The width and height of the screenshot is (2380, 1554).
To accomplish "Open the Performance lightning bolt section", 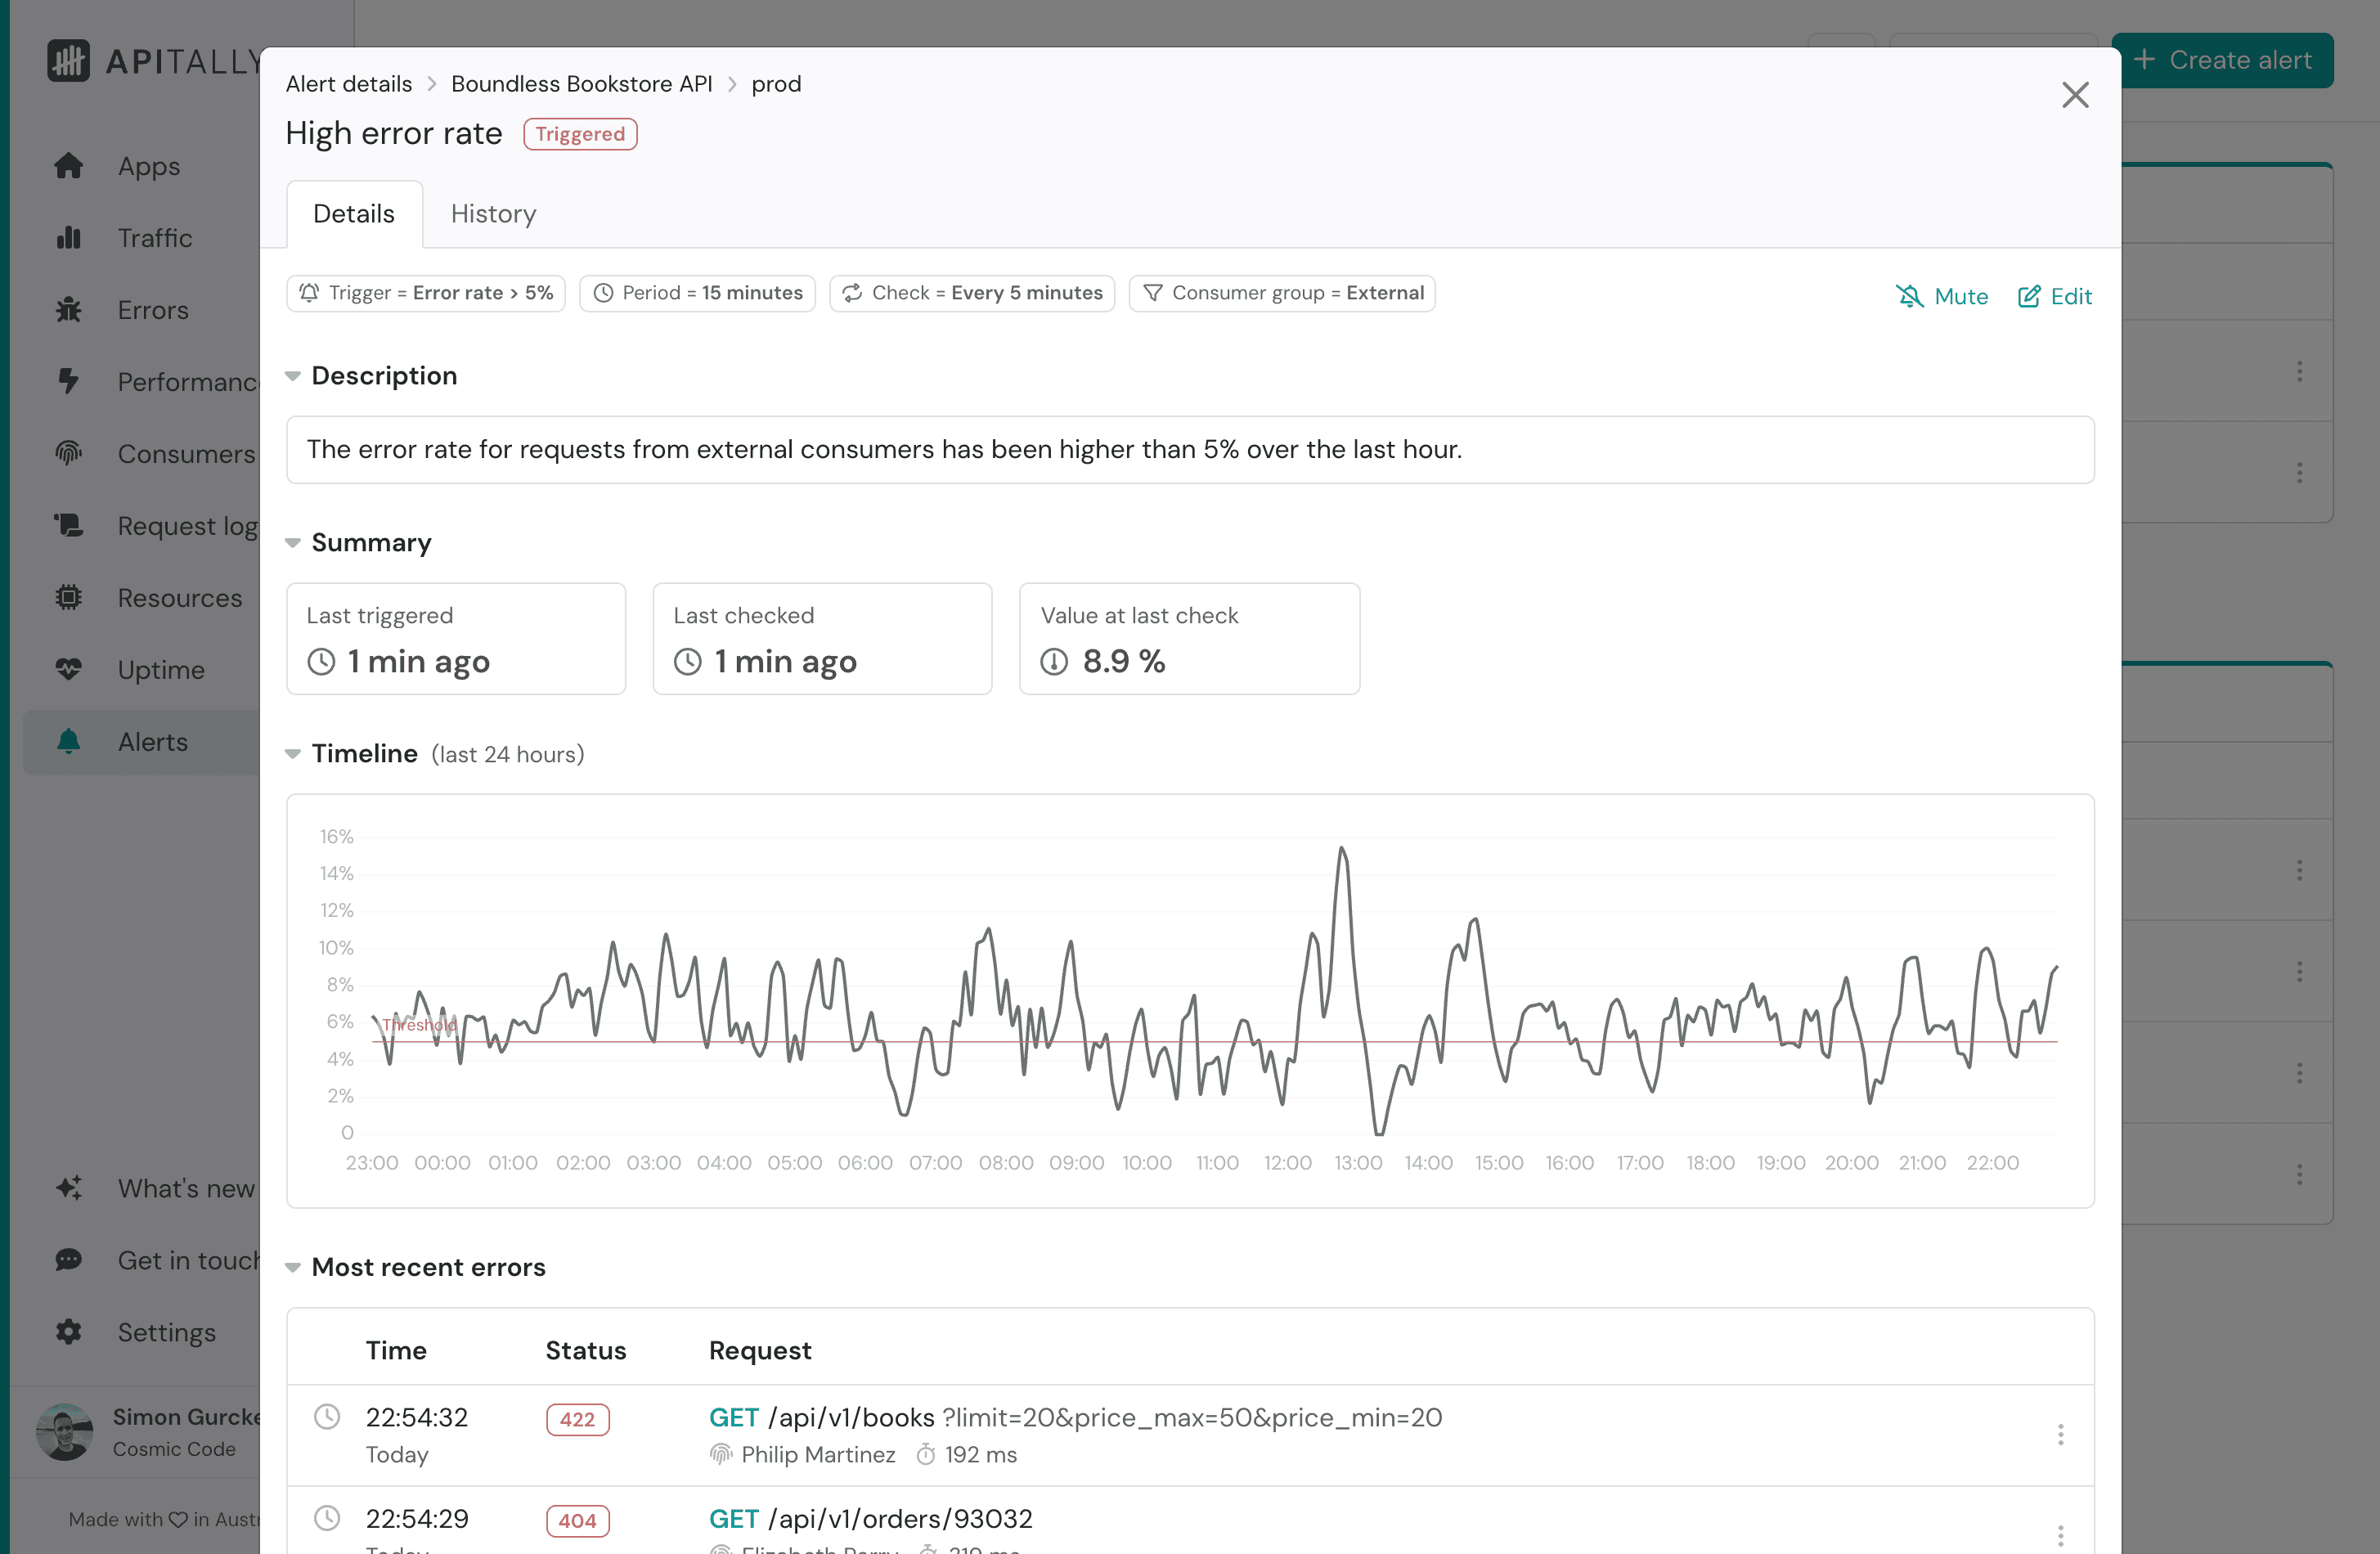I will [x=69, y=381].
